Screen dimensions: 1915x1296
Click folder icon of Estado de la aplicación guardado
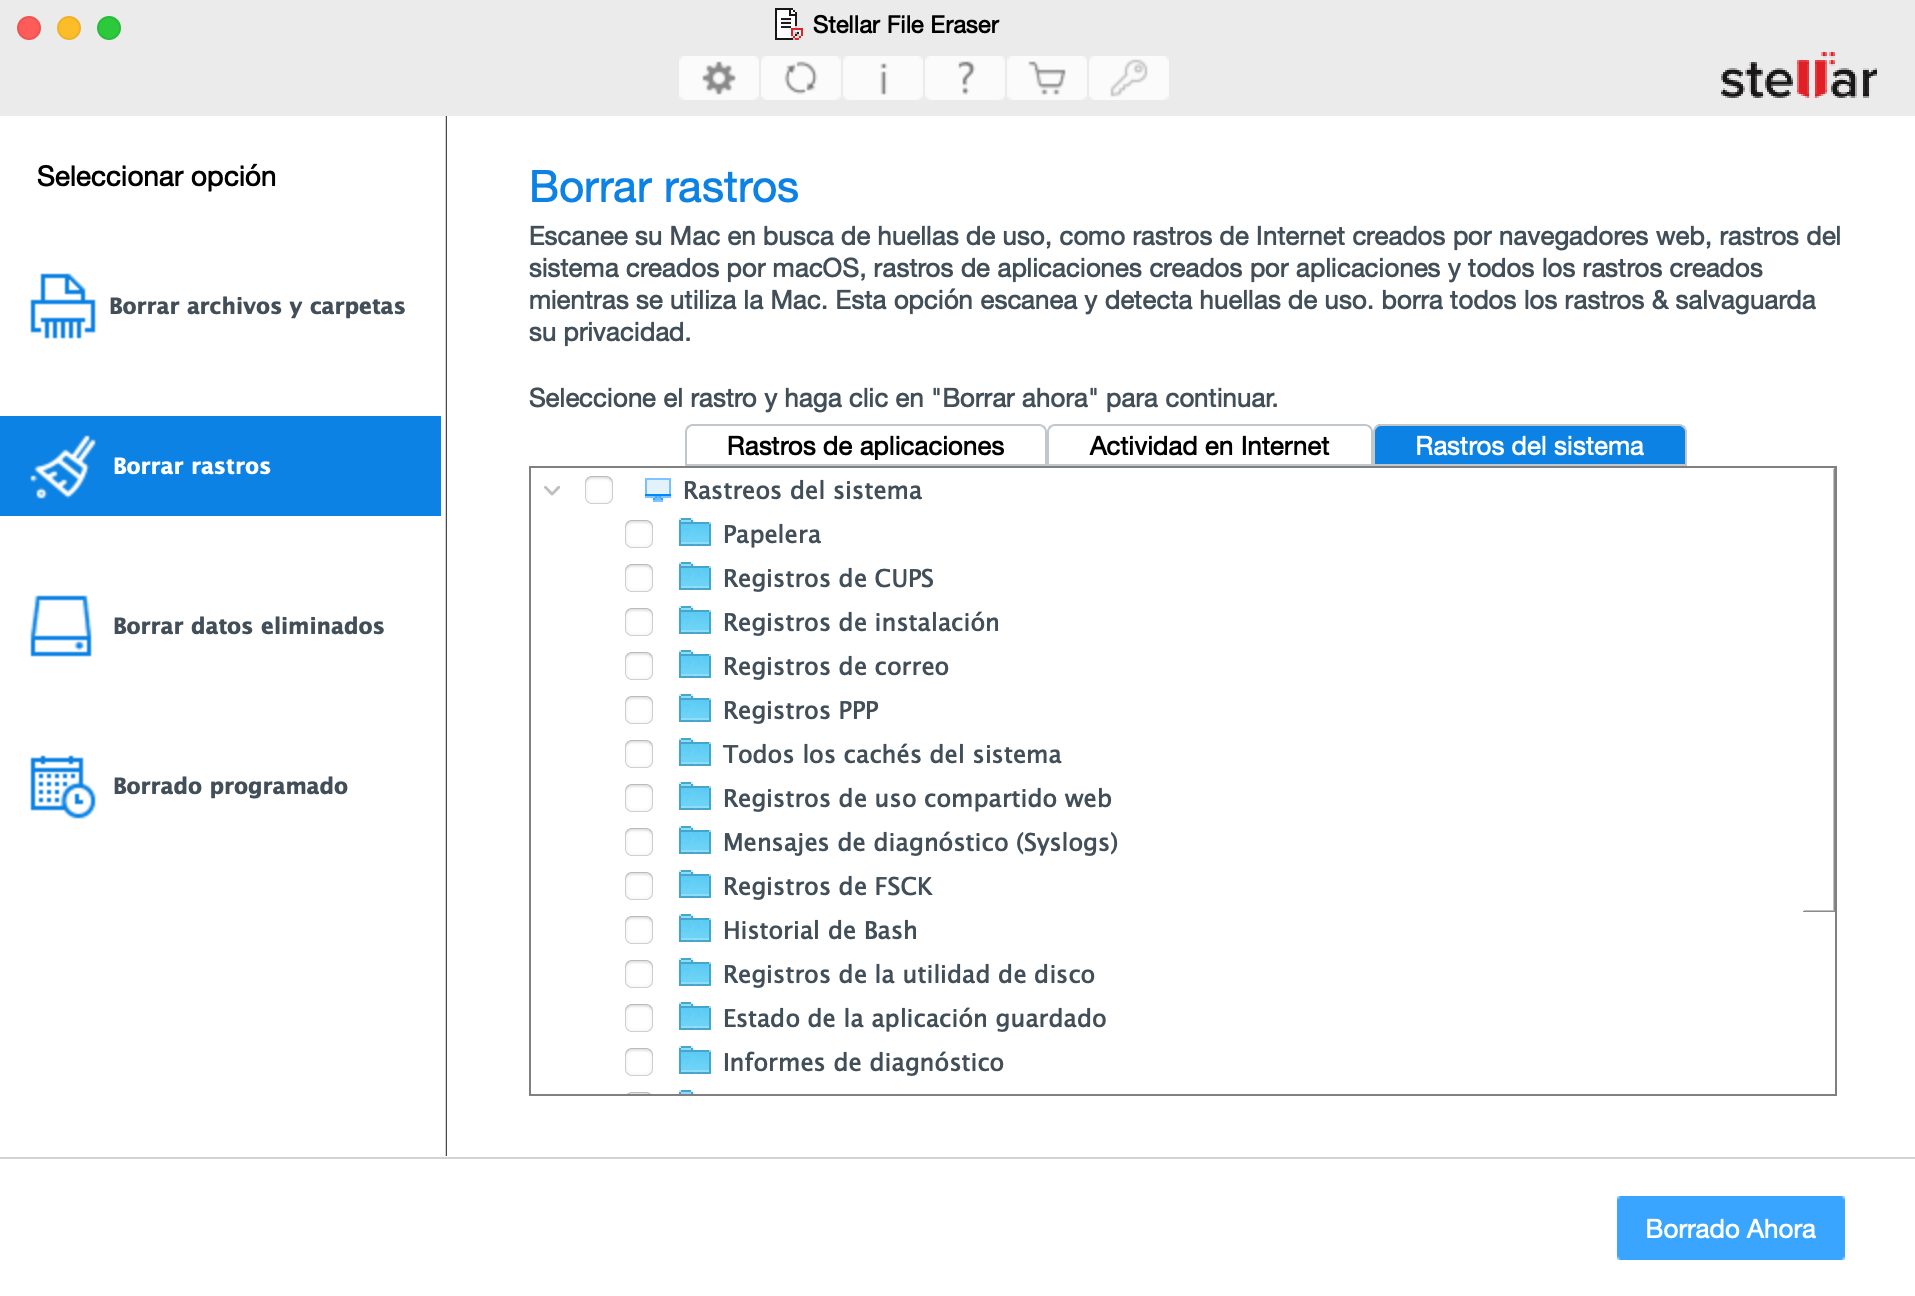click(695, 1017)
